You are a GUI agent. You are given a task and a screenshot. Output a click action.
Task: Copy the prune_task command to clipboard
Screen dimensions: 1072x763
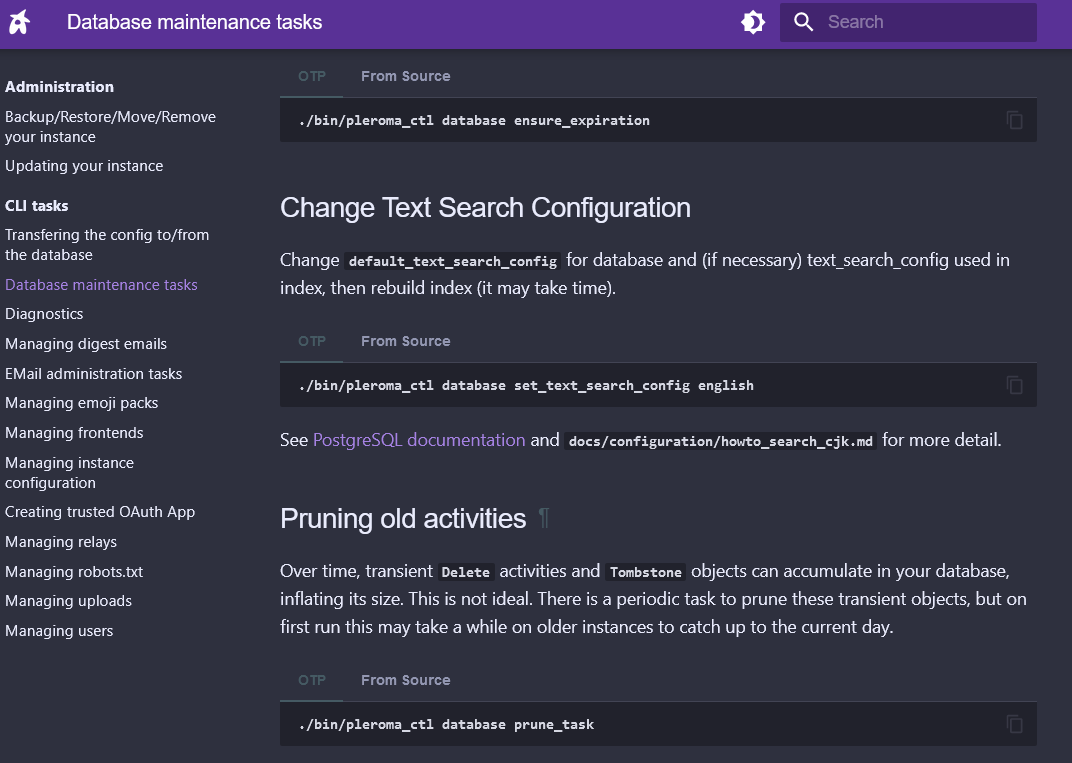tap(1015, 724)
